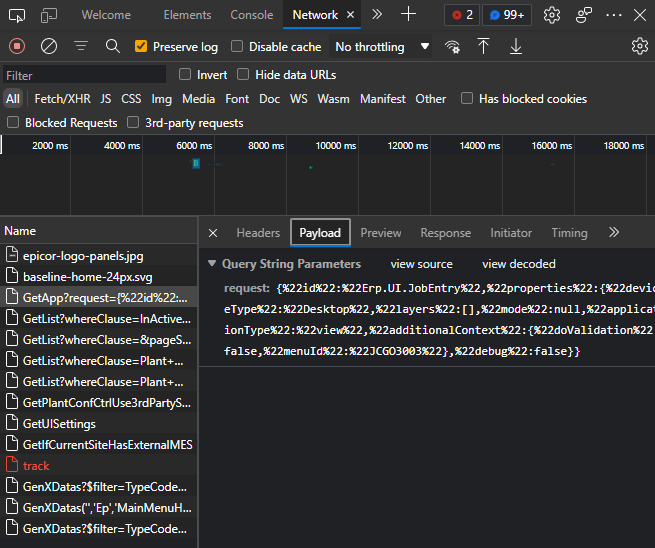
Task: Filter requests by Fetch/XHR
Action: (x=62, y=99)
